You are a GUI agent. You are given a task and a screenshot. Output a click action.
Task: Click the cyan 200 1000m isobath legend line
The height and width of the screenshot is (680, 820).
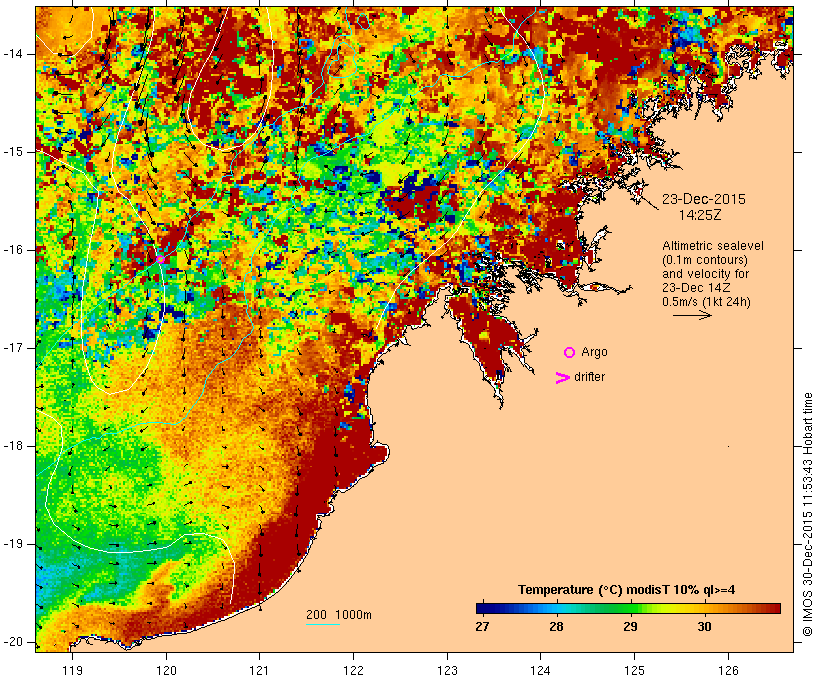tap(323, 624)
